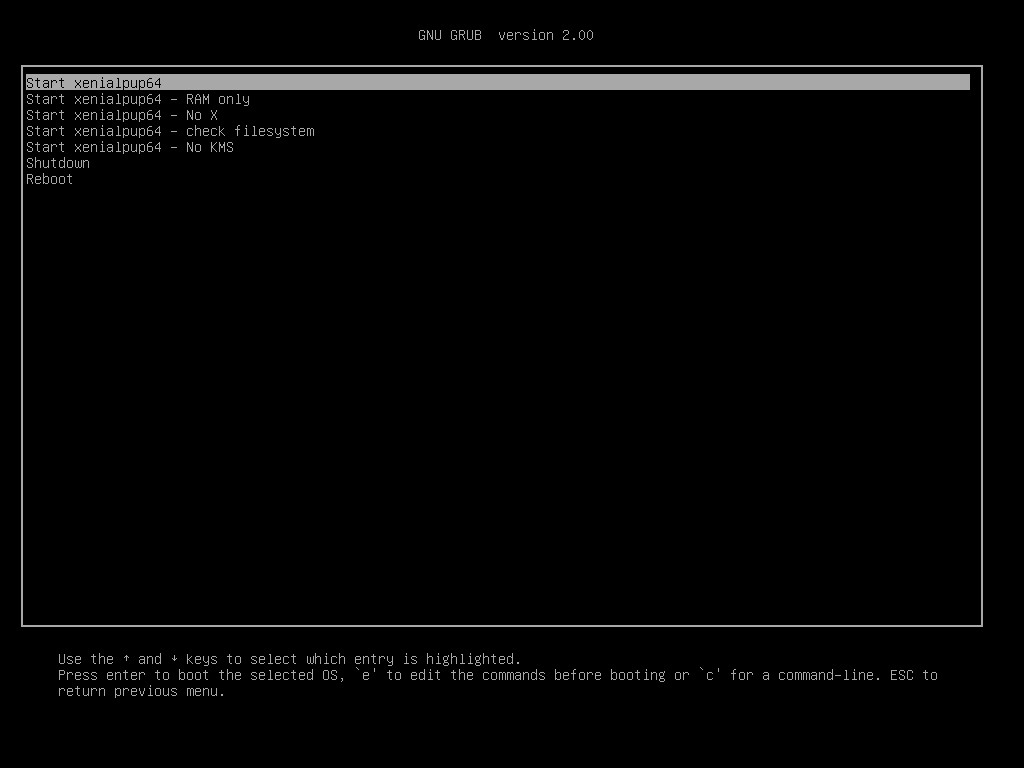The height and width of the screenshot is (768, 1024).
Task: Click the 'GNU GRUB version 2.00' title
Action: click(505, 35)
